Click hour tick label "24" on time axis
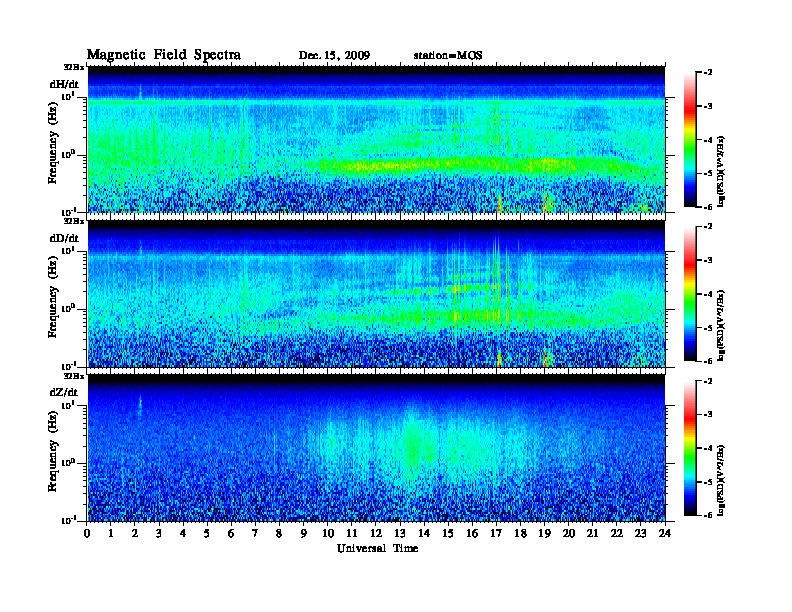This screenshot has width=792, height=612. pyautogui.click(x=665, y=534)
